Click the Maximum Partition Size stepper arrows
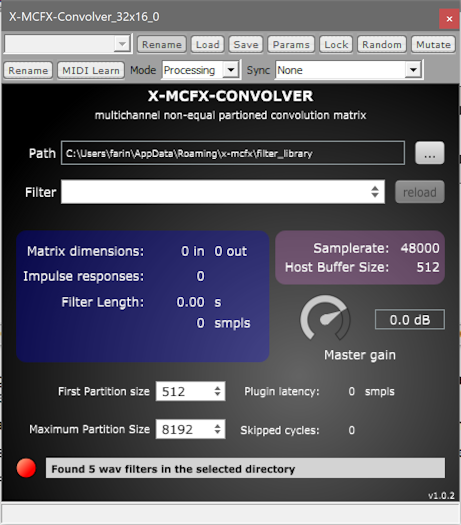The image size is (461, 525). (218, 429)
